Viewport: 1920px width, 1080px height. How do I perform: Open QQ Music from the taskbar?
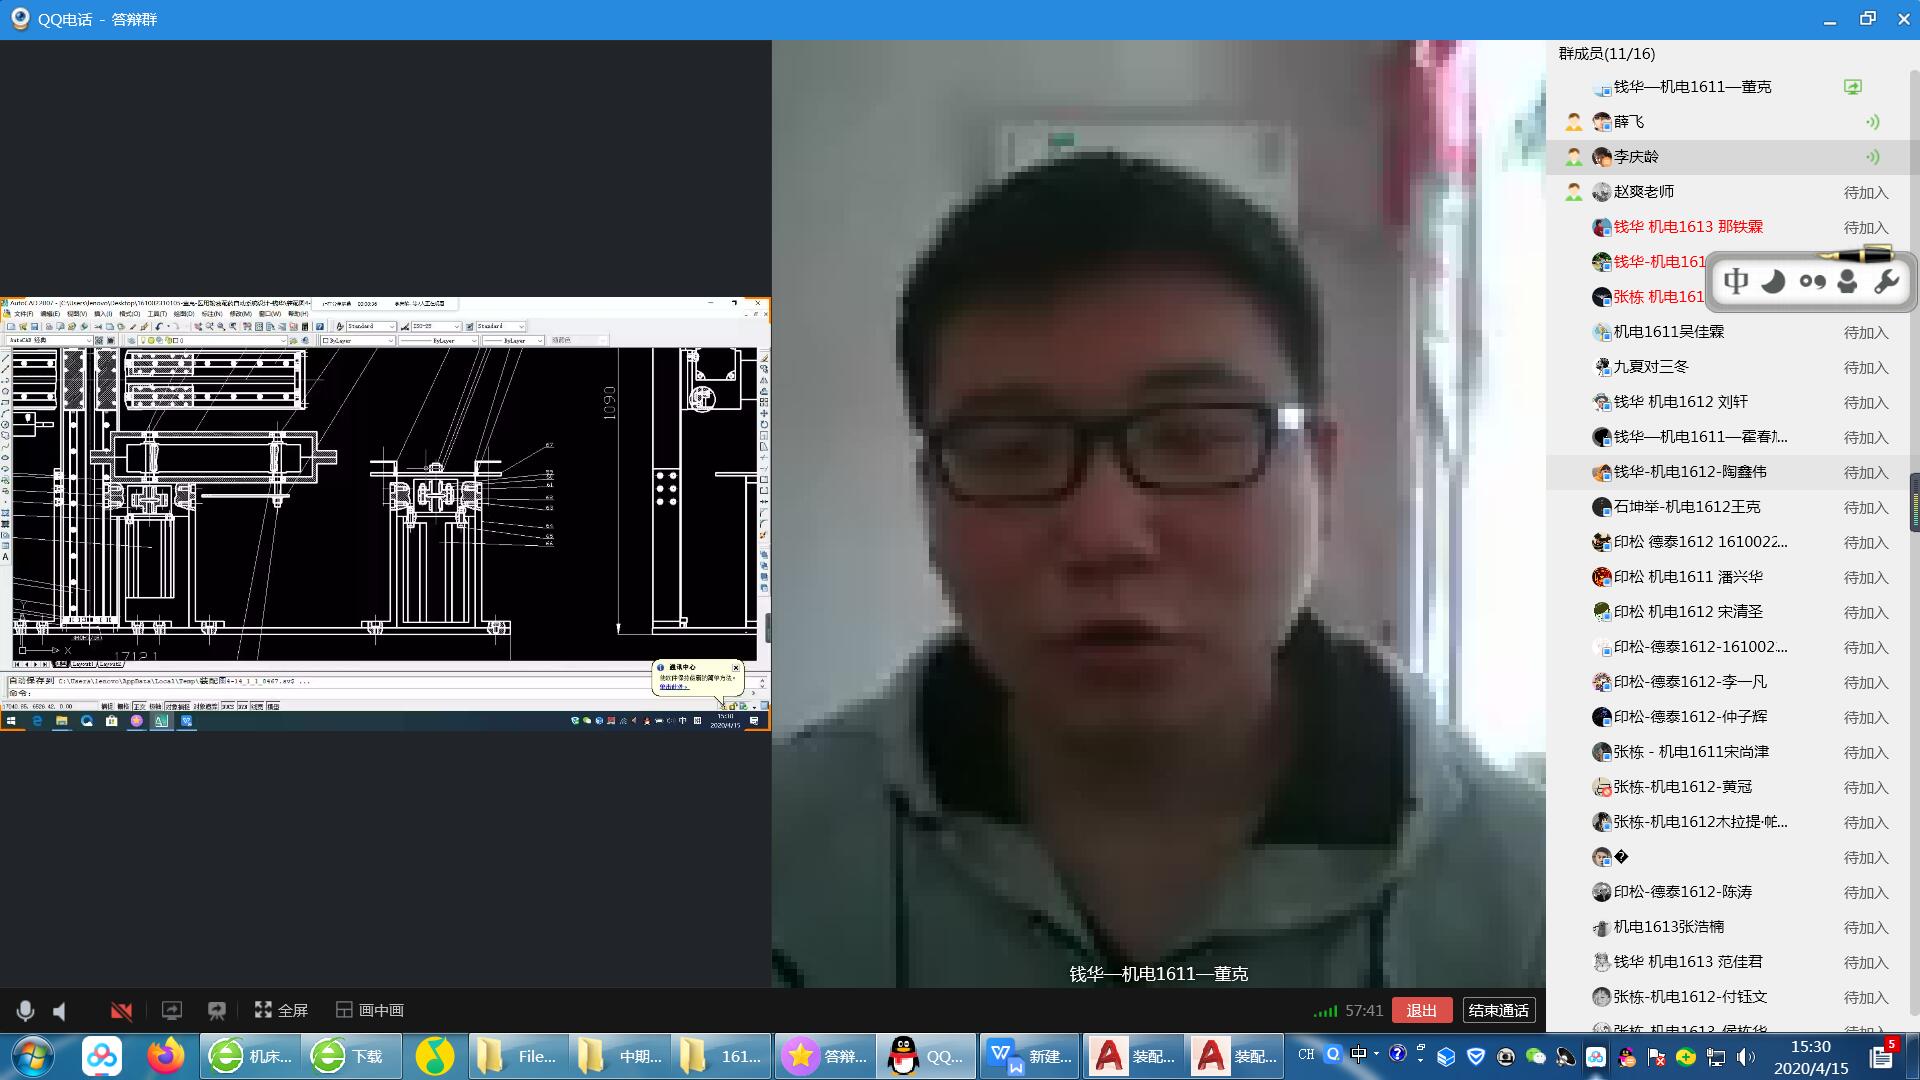434,1056
